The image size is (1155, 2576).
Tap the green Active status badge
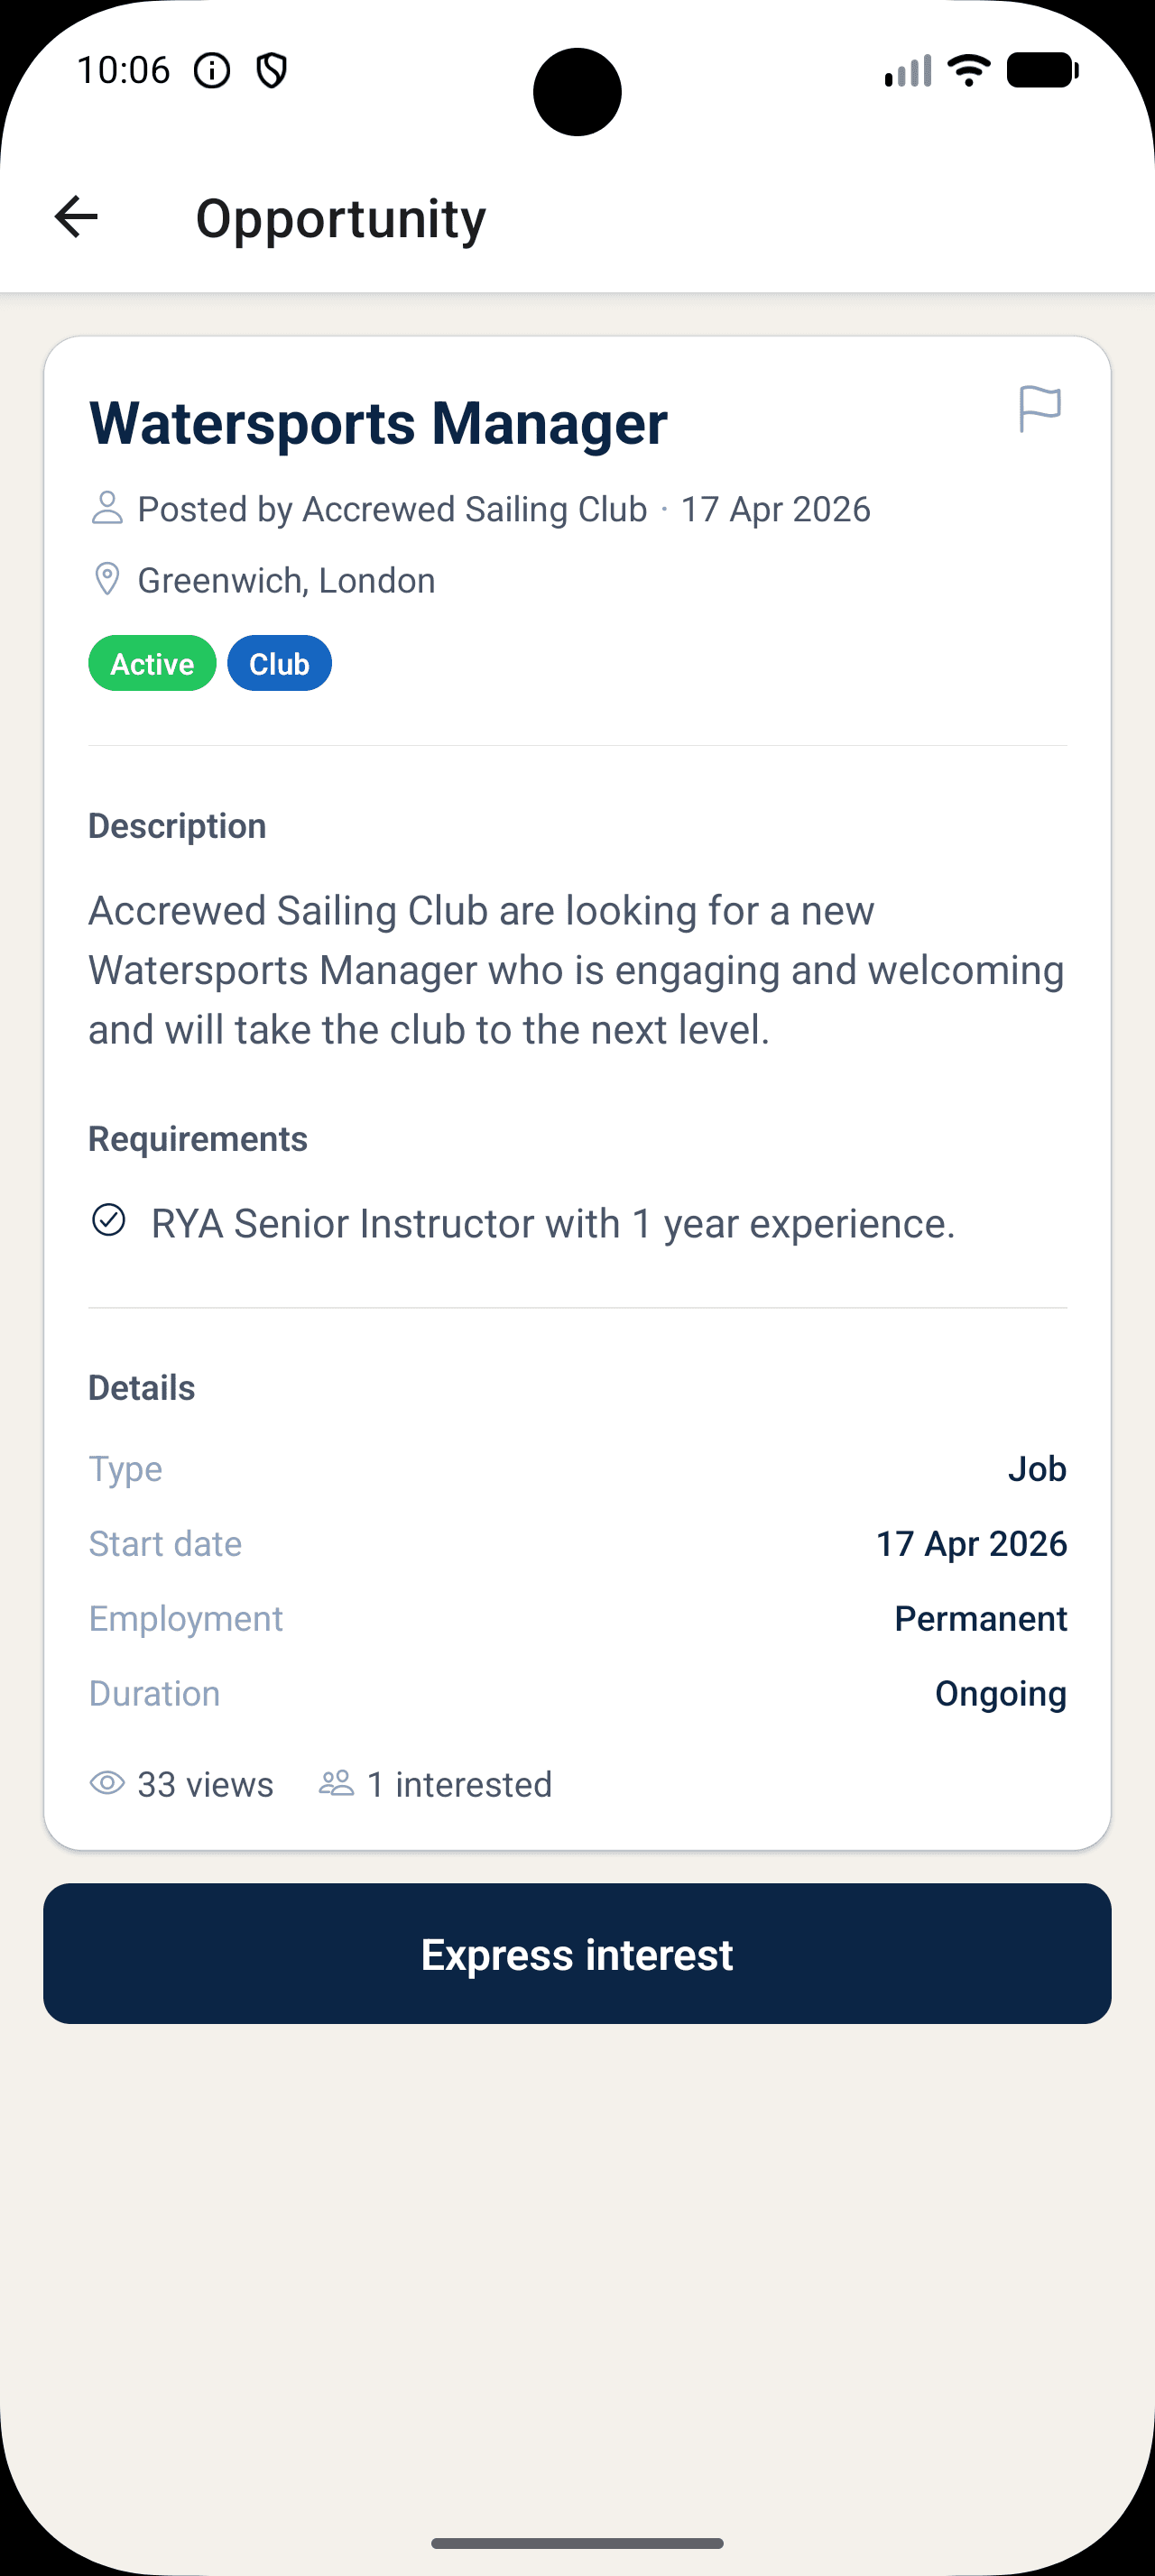coord(152,664)
